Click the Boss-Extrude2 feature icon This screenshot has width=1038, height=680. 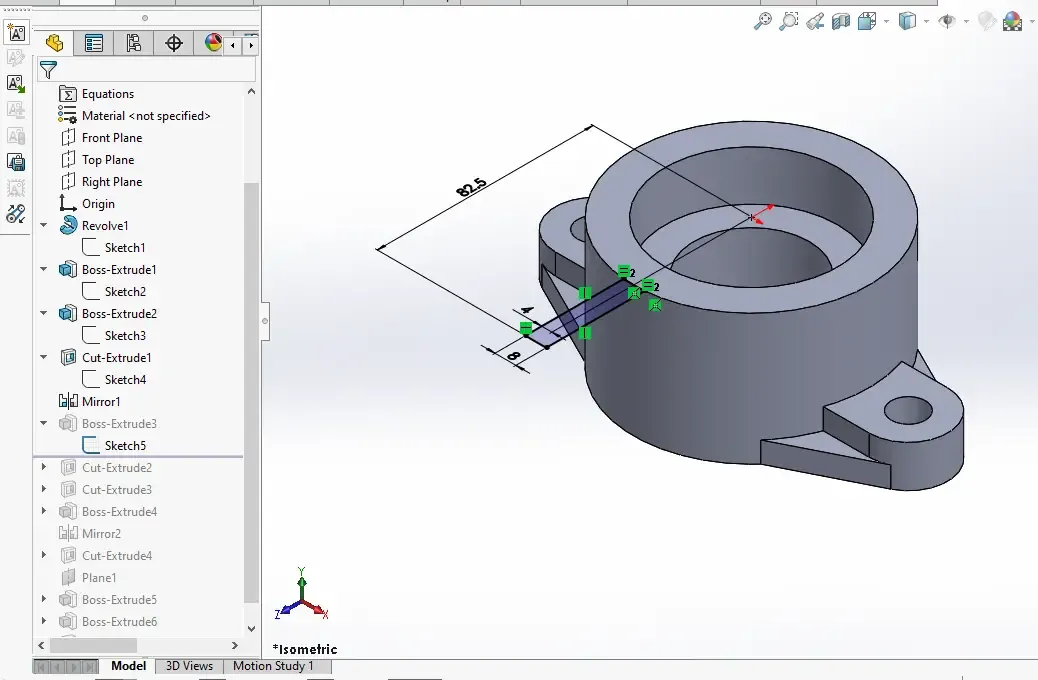click(x=68, y=313)
